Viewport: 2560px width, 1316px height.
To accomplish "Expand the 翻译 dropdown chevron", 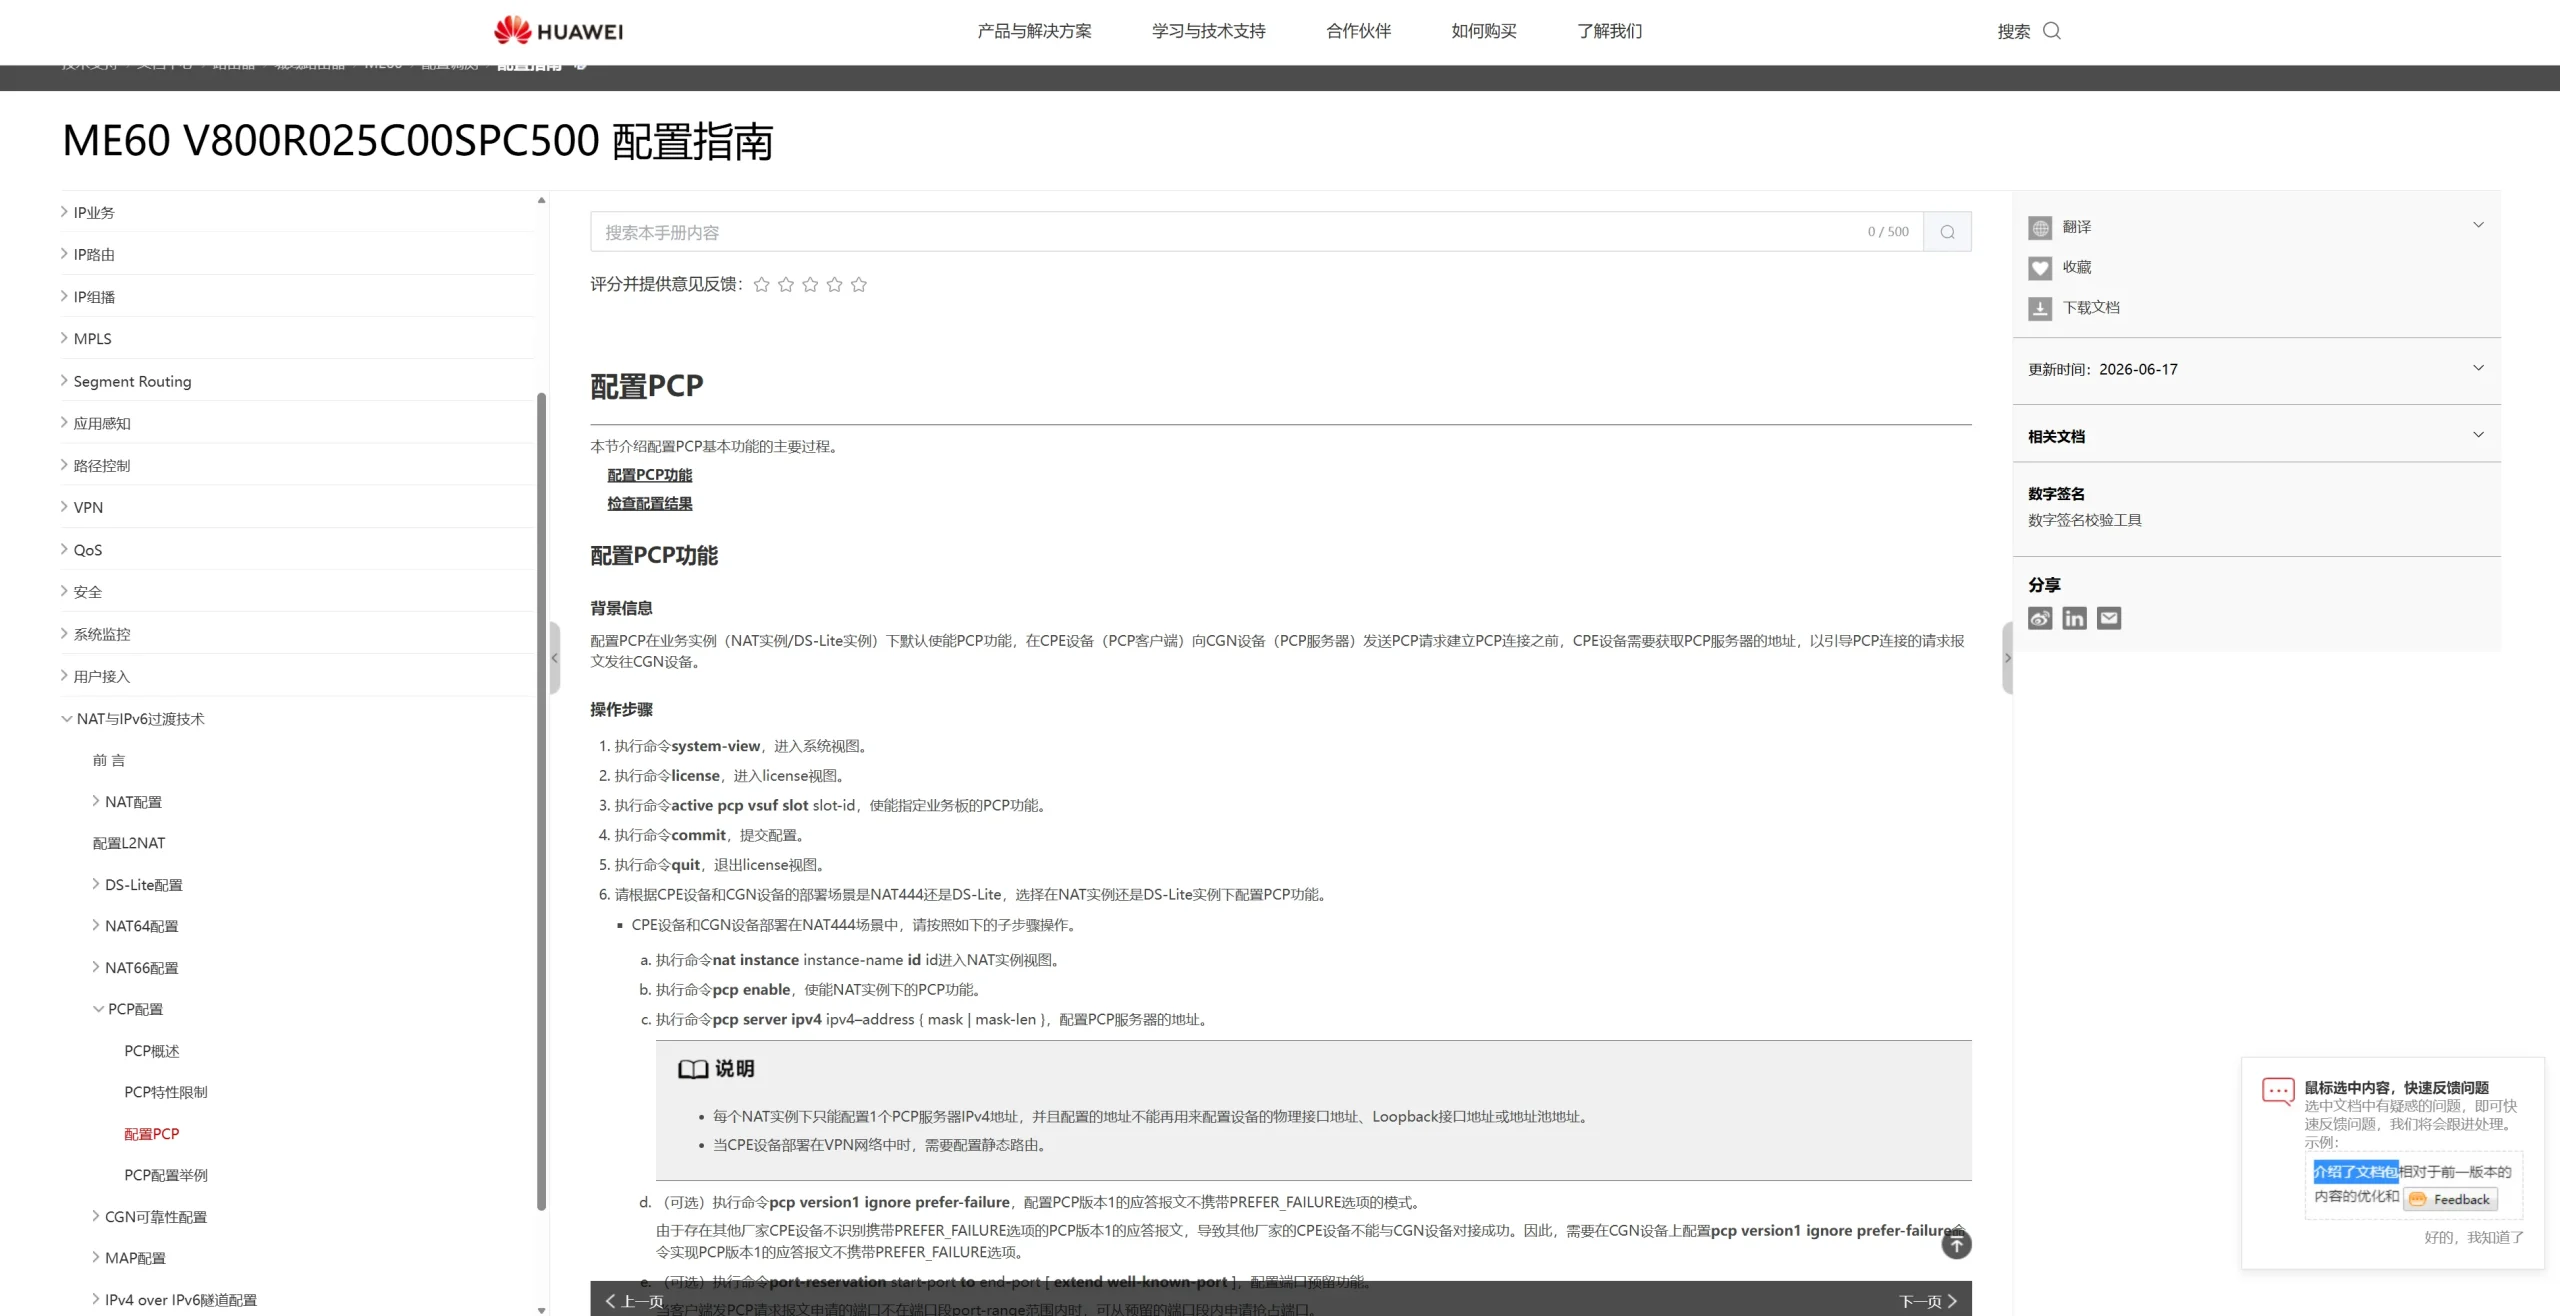I will click(x=2478, y=225).
